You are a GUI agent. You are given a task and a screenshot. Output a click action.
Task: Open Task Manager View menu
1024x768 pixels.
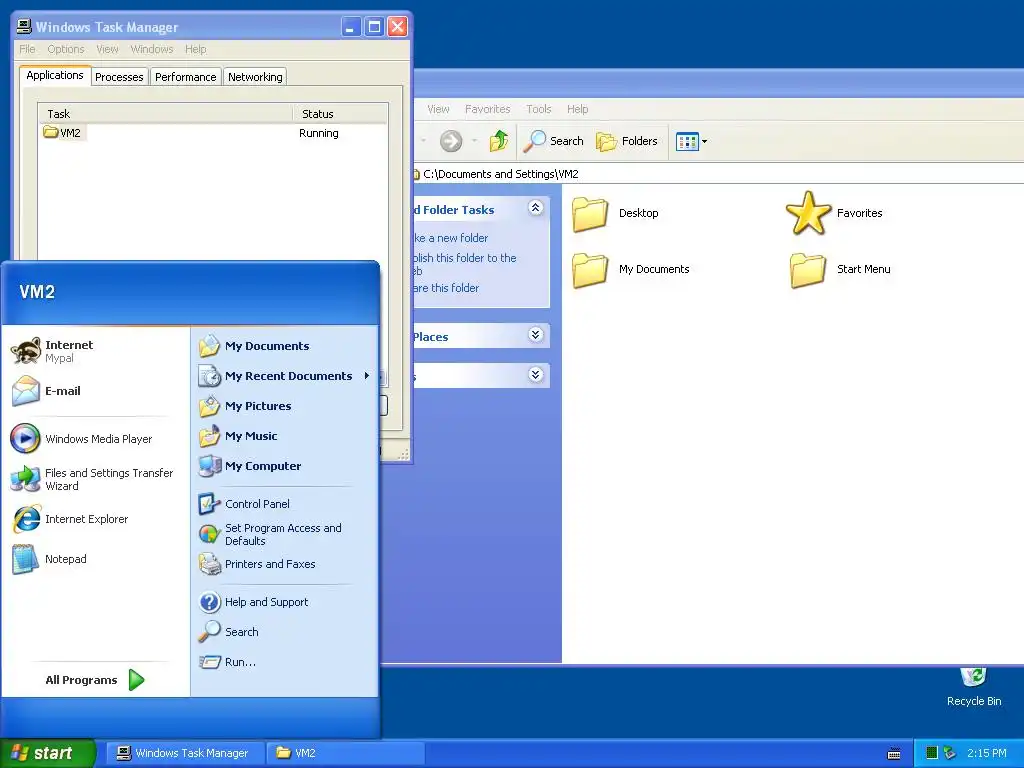click(x=107, y=49)
